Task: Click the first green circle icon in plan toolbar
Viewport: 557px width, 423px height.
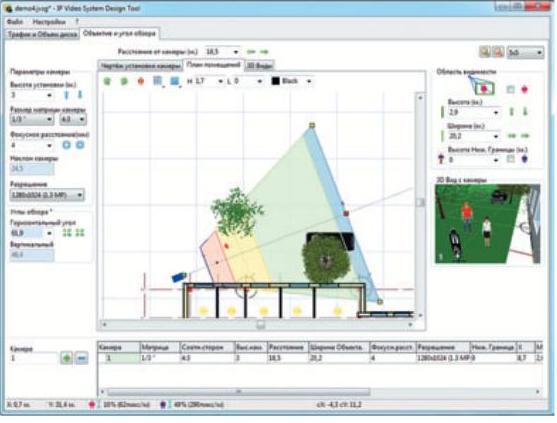Action: (107, 81)
